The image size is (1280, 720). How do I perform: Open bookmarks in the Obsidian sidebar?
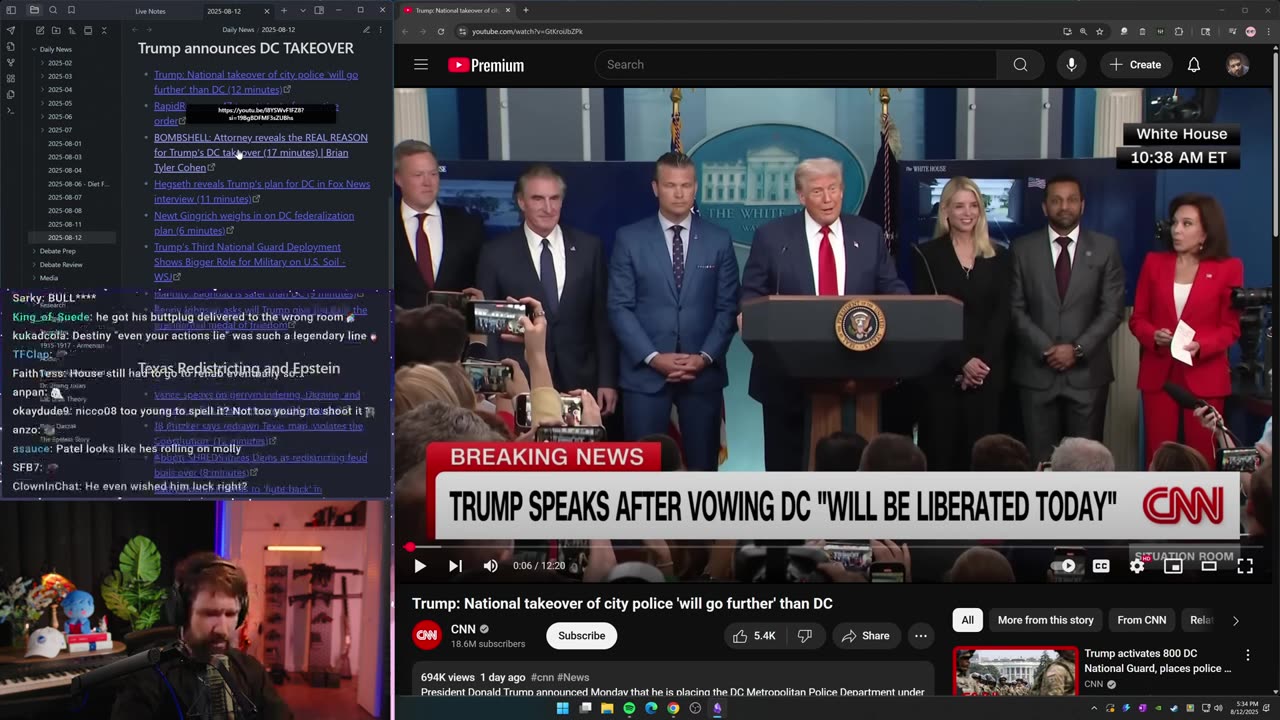(x=71, y=10)
